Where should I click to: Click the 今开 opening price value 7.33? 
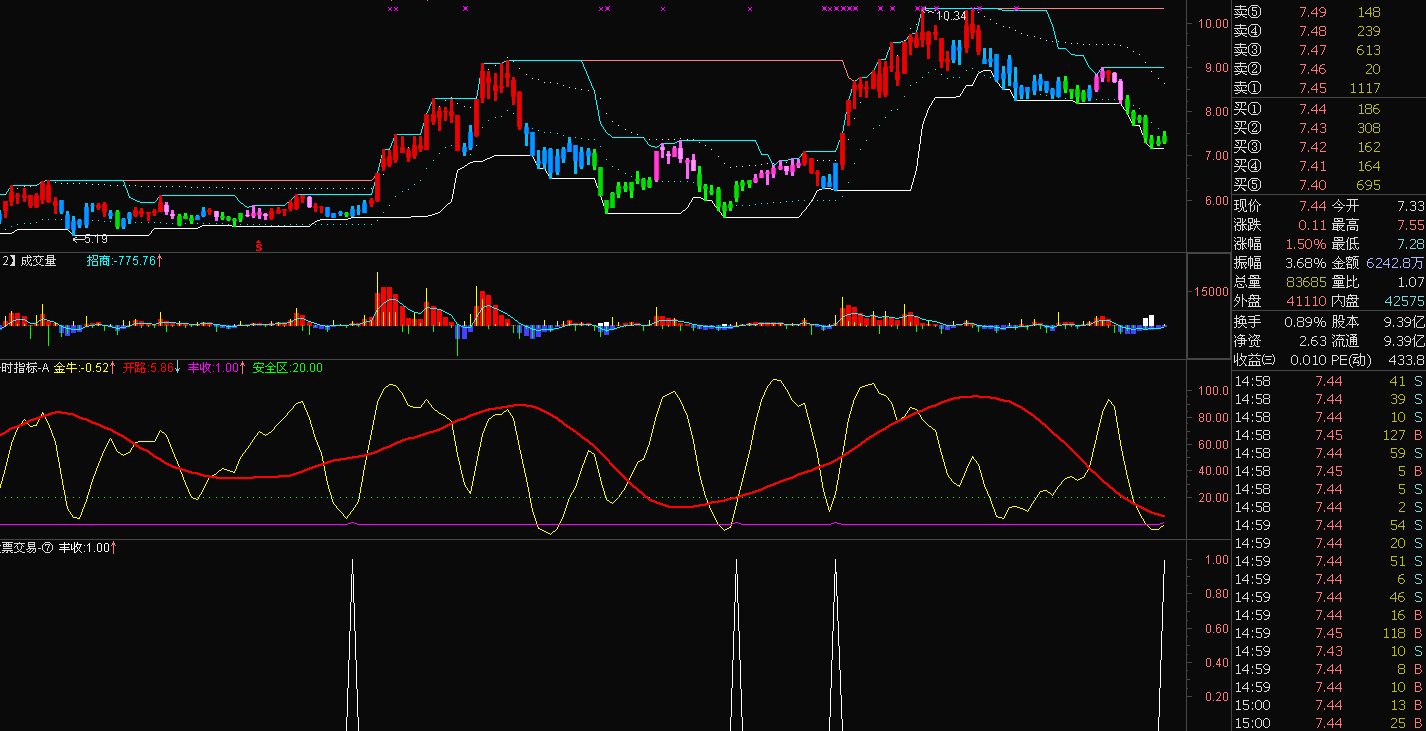pos(1409,205)
